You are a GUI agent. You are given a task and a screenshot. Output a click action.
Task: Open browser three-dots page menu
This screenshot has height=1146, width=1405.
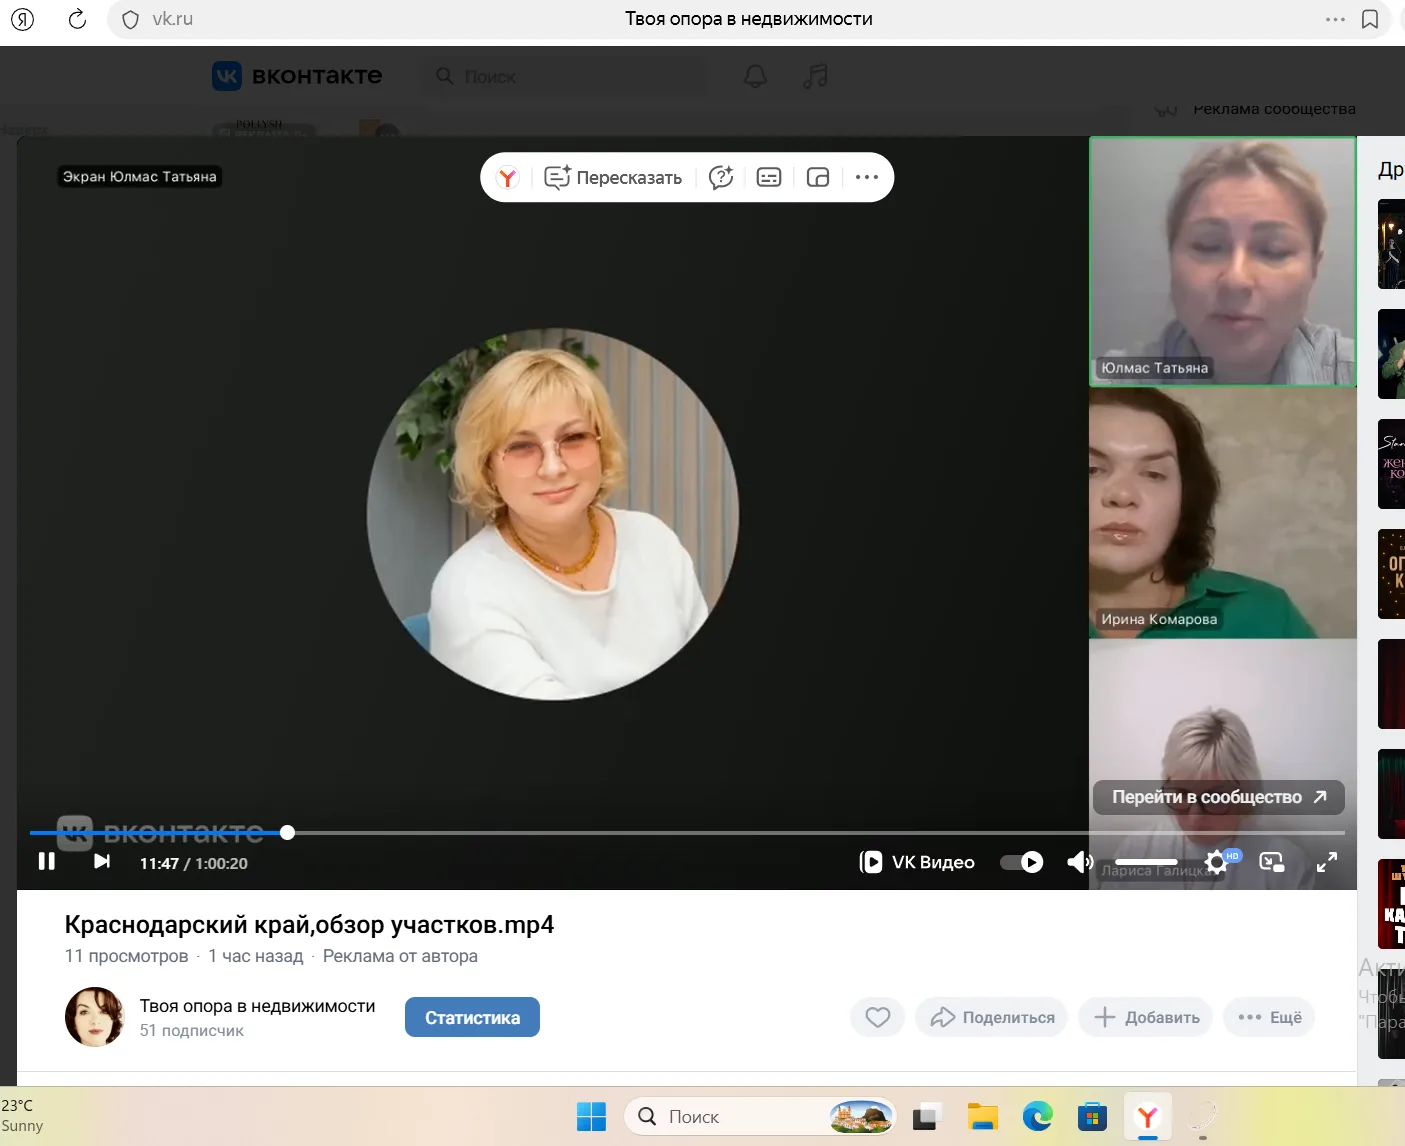pyautogui.click(x=1335, y=19)
